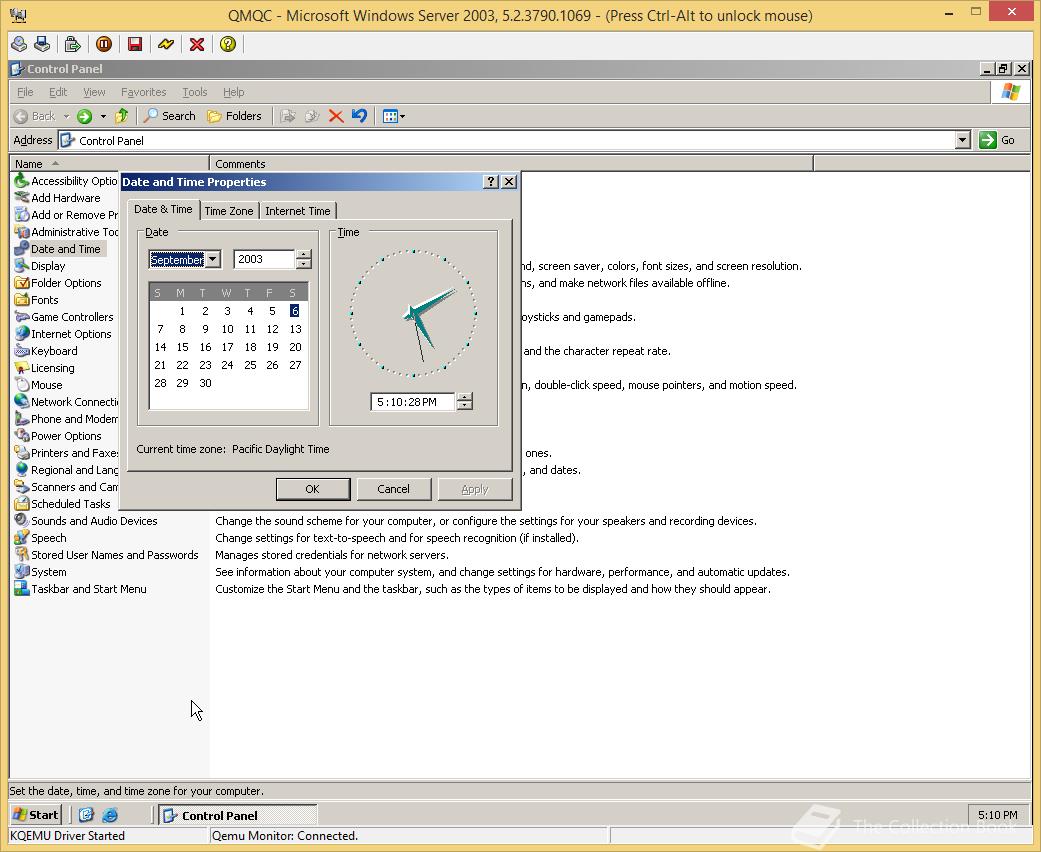Select the Accessibility Options item icon
This screenshot has height=852, width=1041.
click(x=22, y=181)
